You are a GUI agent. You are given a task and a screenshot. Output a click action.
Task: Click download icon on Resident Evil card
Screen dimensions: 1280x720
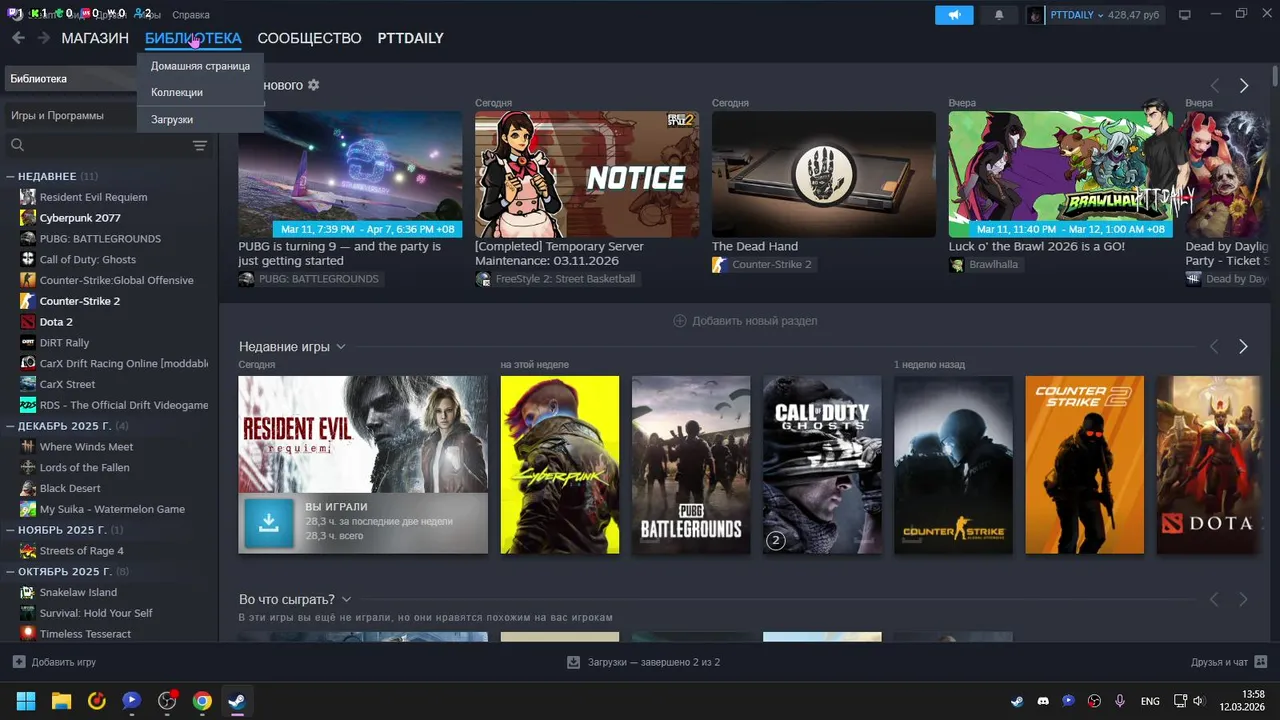tap(269, 523)
